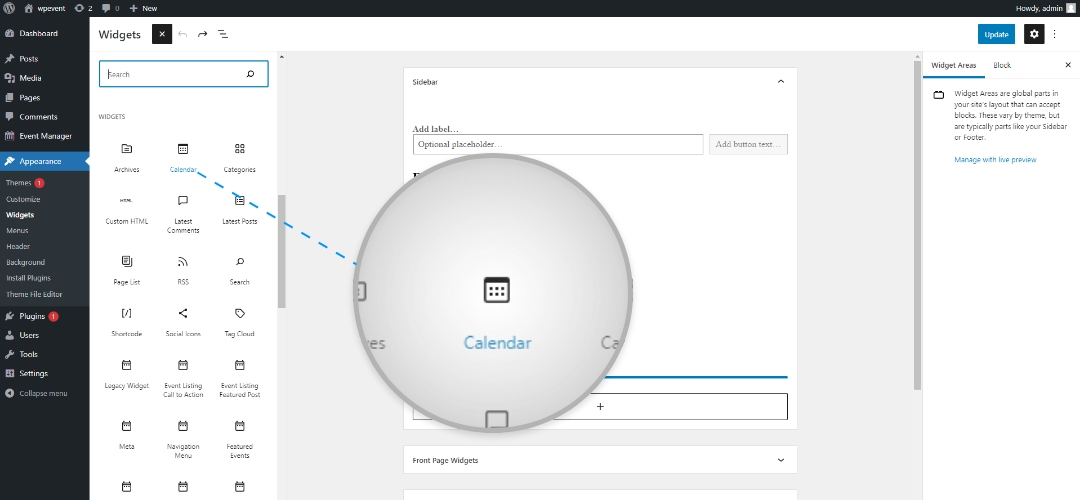This screenshot has width=1080, height=500.
Task: Collapse the Sidebar widget area
Action: pos(781,82)
